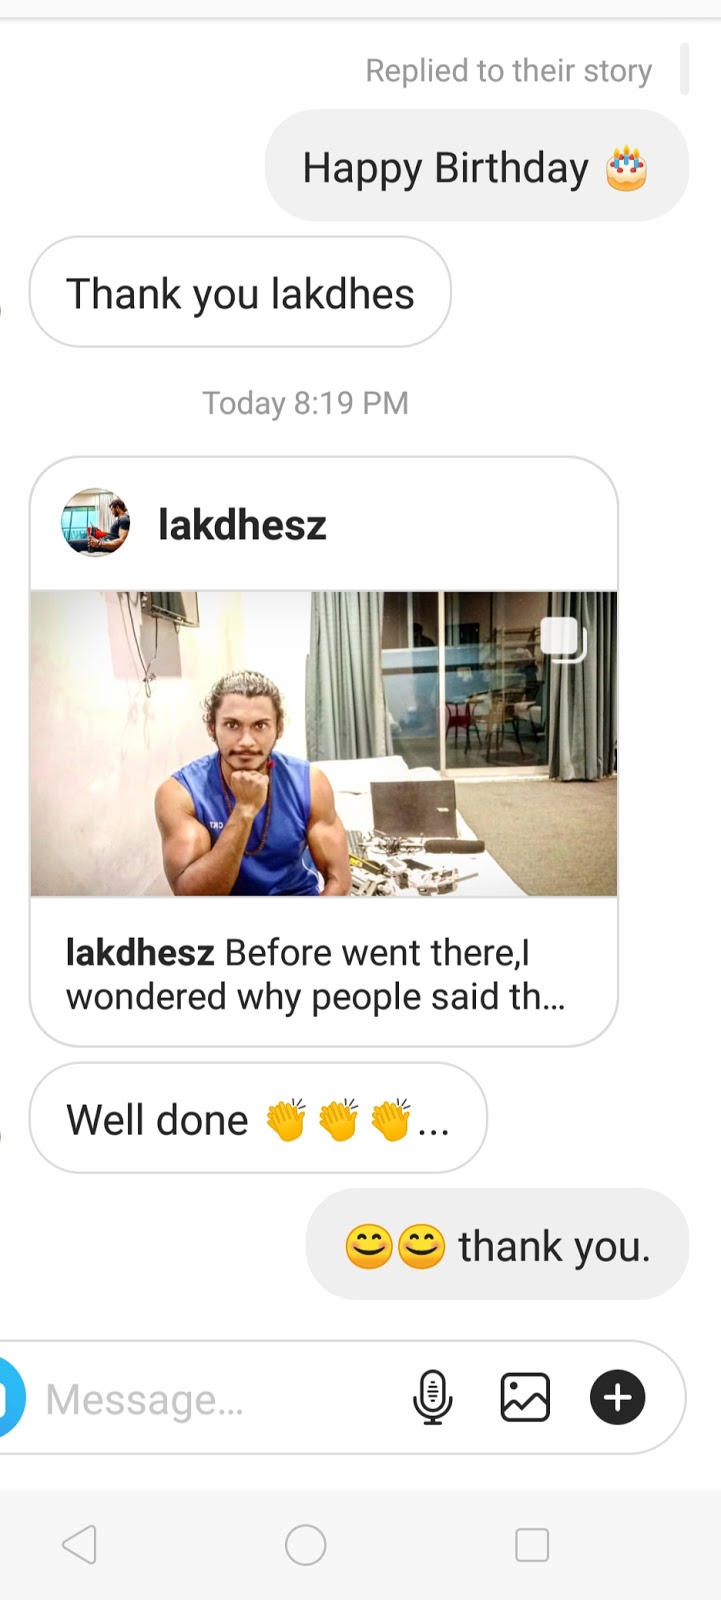The image size is (721, 1600).
Task: Tap the Android home circle button
Action: (x=306, y=1545)
